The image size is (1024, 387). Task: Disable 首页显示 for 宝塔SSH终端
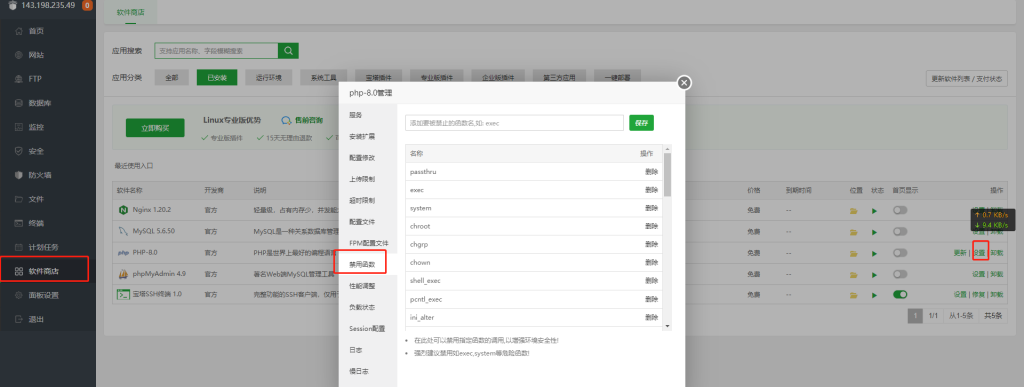click(x=900, y=294)
